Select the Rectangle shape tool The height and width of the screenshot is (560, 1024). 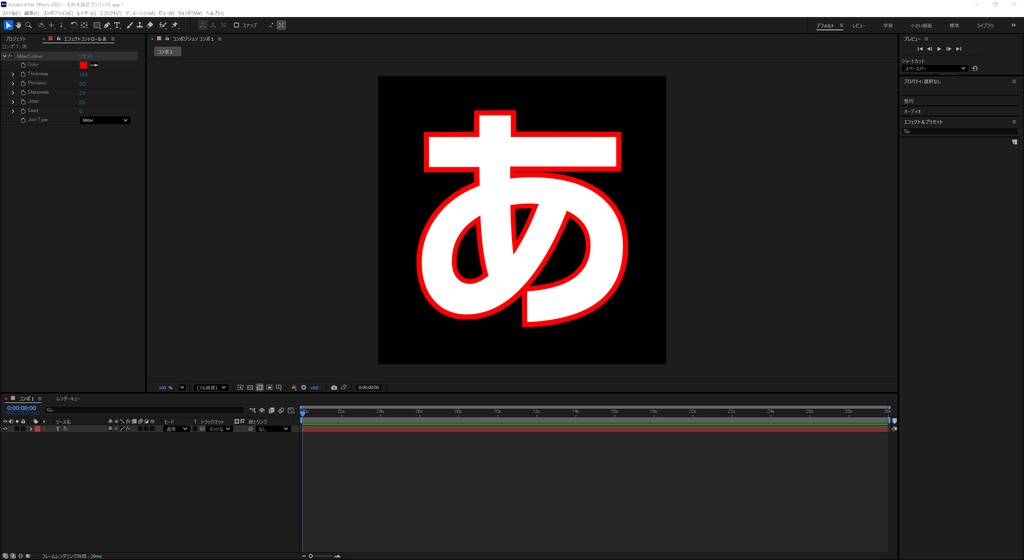(97, 25)
